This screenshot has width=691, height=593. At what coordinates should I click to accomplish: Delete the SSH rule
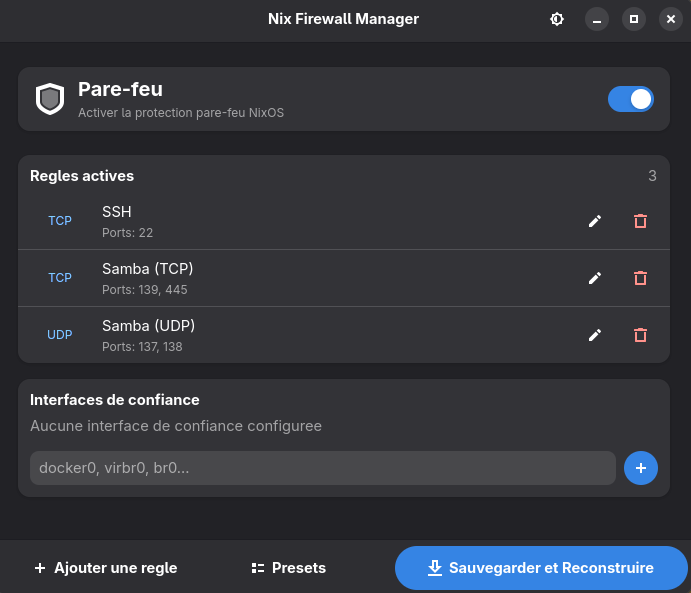click(x=640, y=221)
